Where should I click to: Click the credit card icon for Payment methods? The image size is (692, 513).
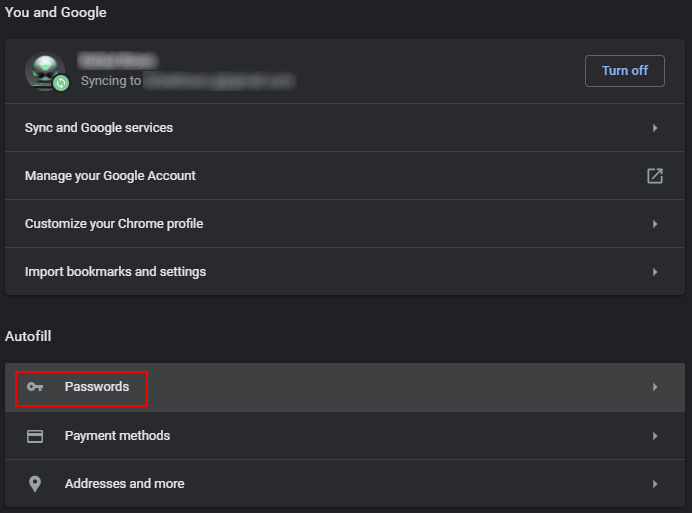click(35, 436)
